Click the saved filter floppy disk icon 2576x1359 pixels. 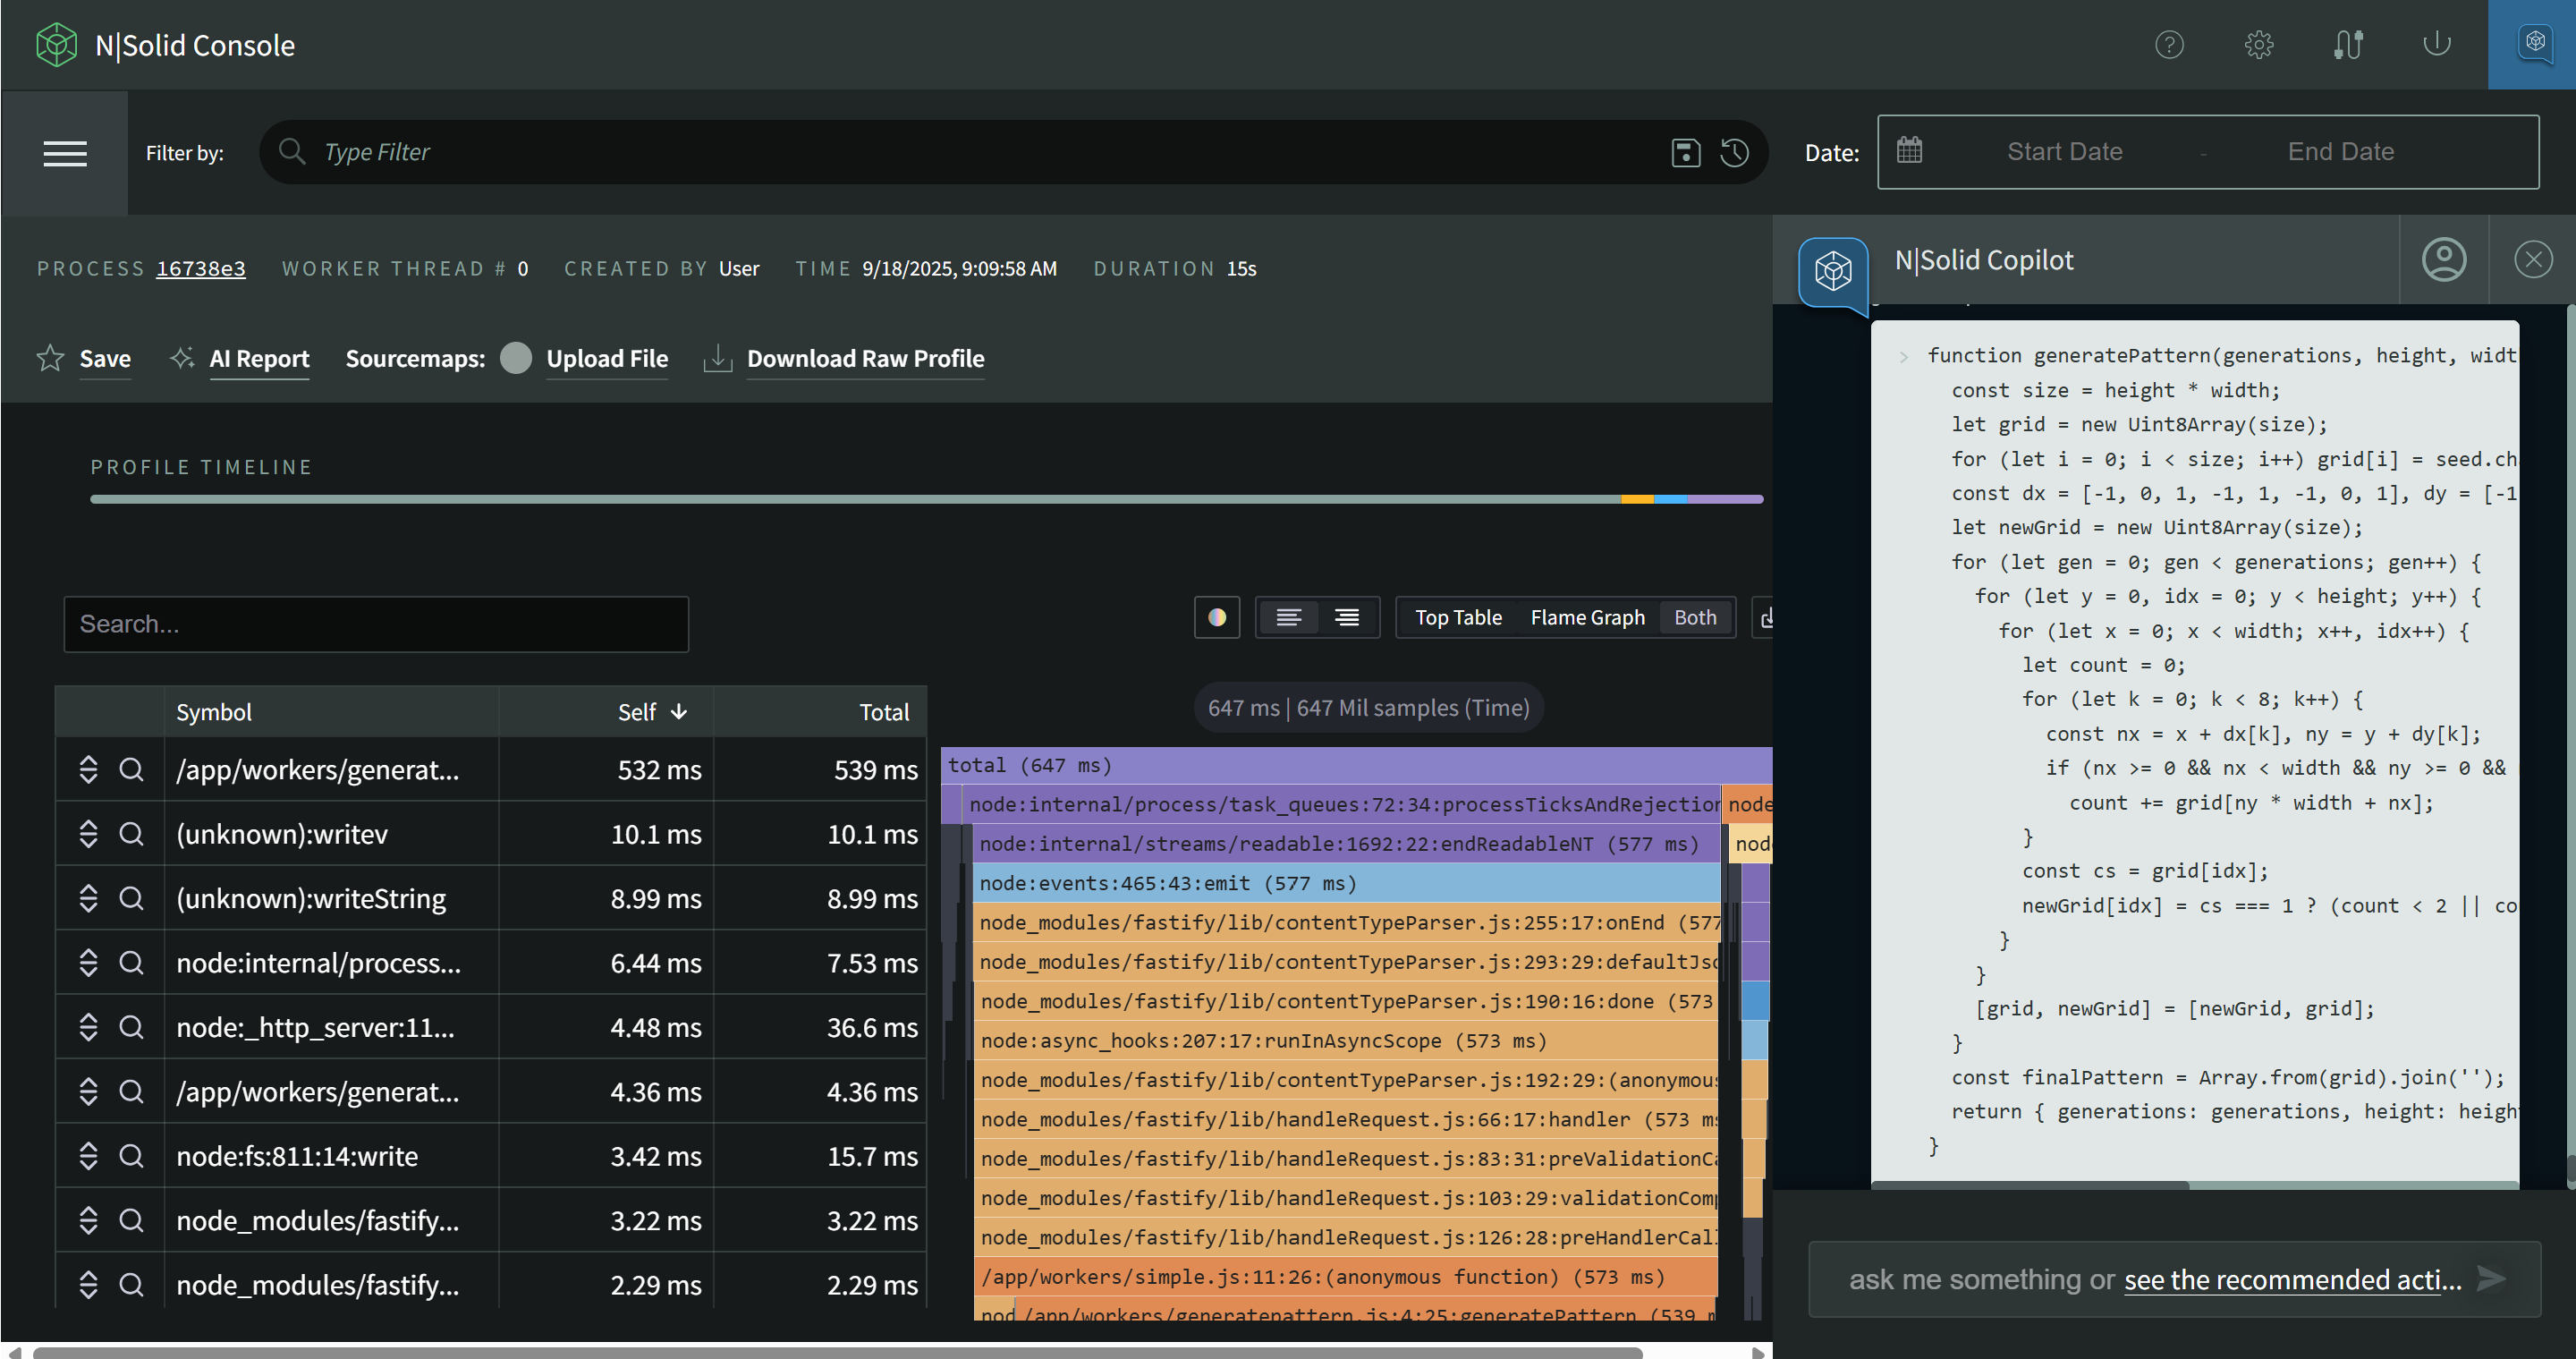pyautogui.click(x=1685, y=152)
